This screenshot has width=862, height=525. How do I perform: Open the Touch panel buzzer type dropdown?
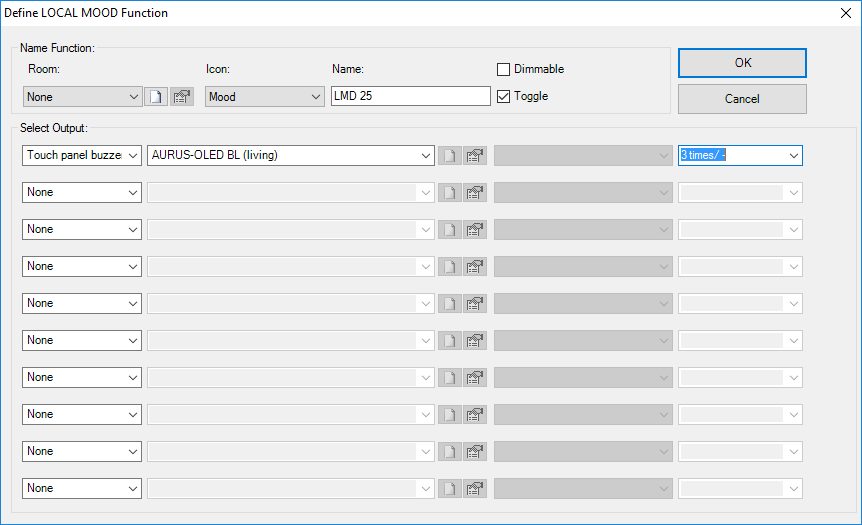pos(82,155)
